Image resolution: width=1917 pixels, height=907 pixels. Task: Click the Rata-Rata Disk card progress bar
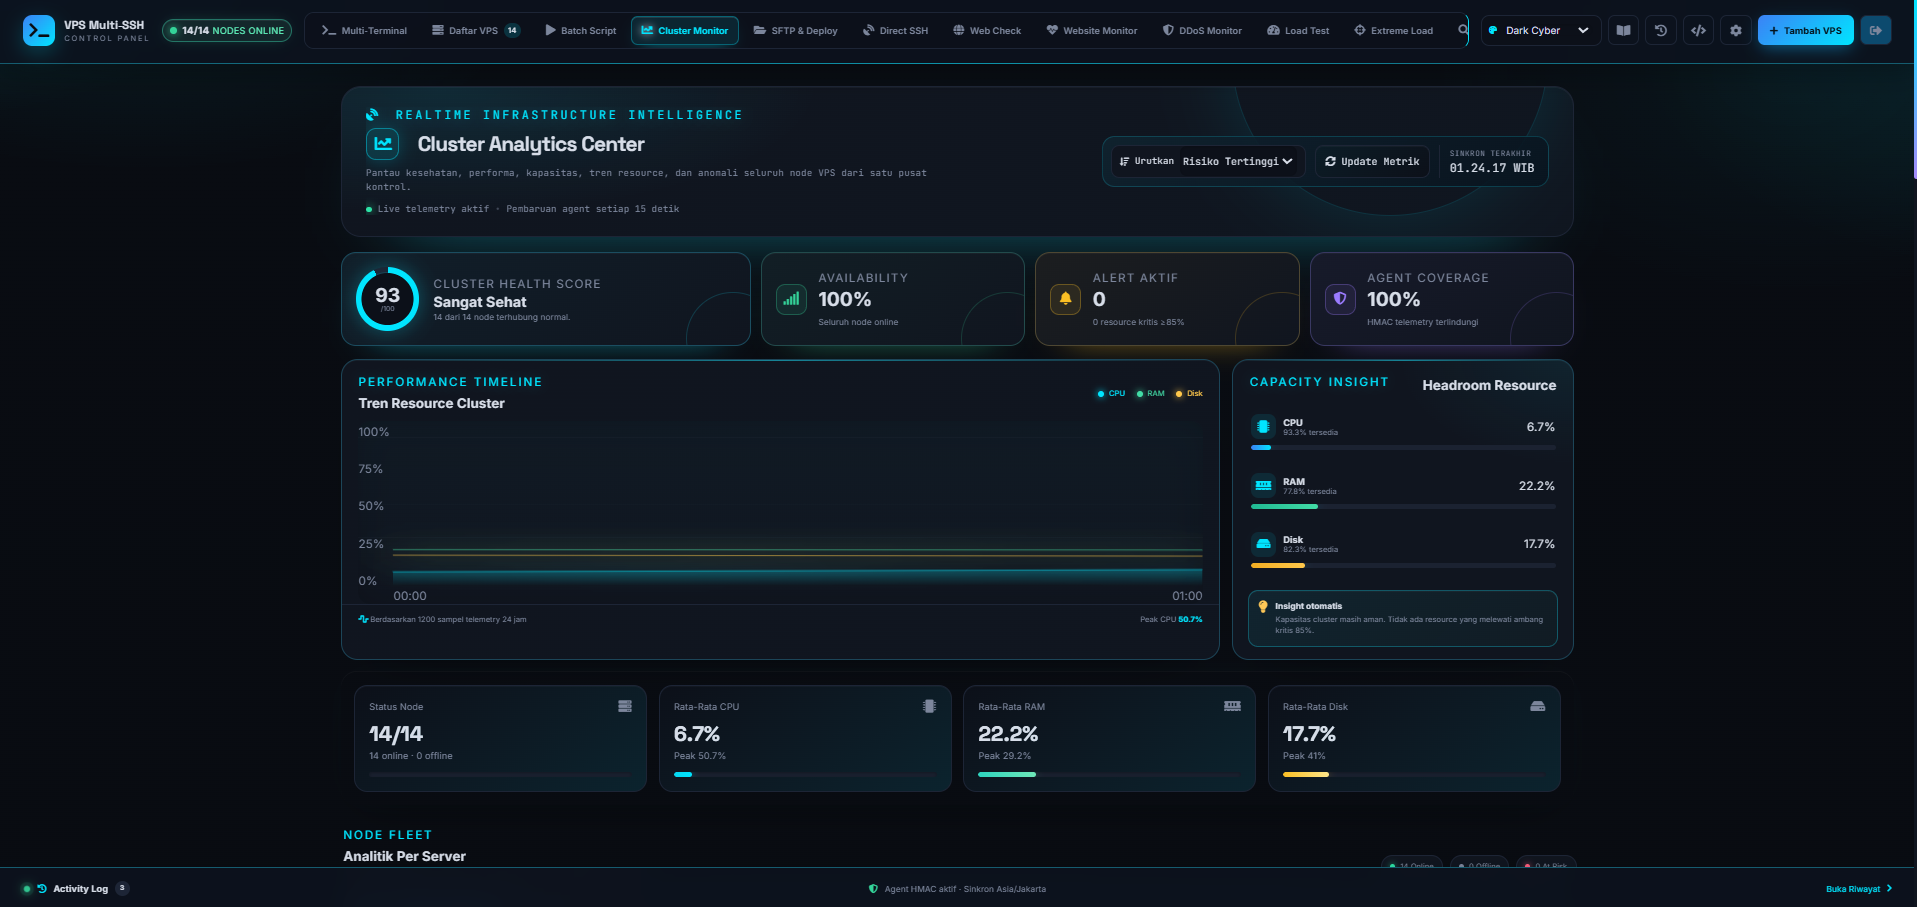click(x=1414, y=775)
